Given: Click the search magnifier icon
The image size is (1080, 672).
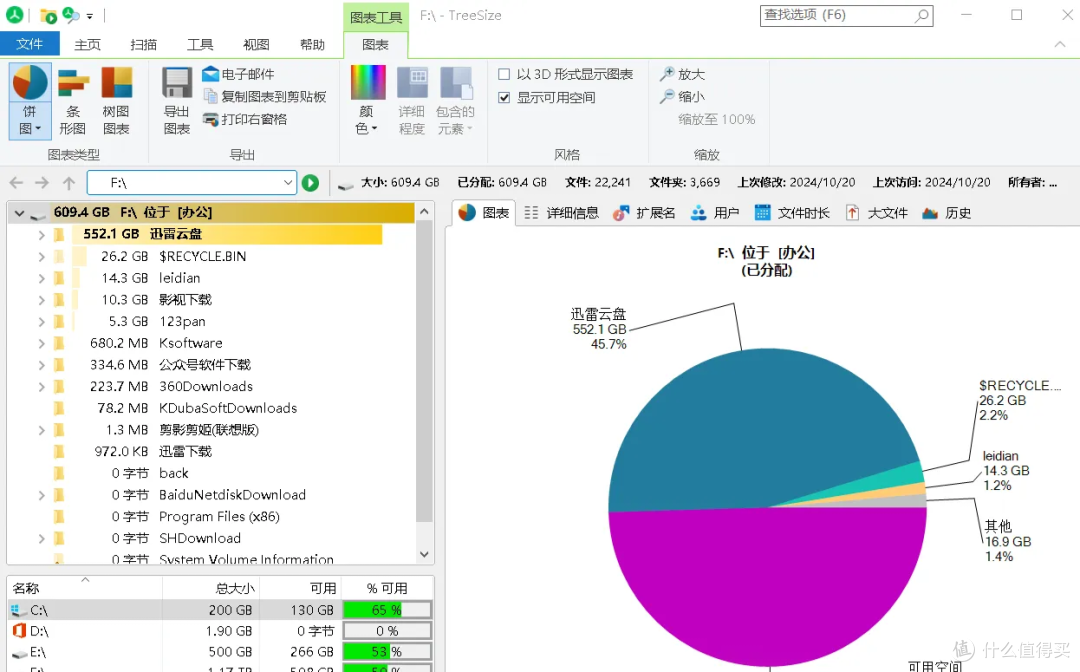Looking at the screenshot, I should pos(922,15).
